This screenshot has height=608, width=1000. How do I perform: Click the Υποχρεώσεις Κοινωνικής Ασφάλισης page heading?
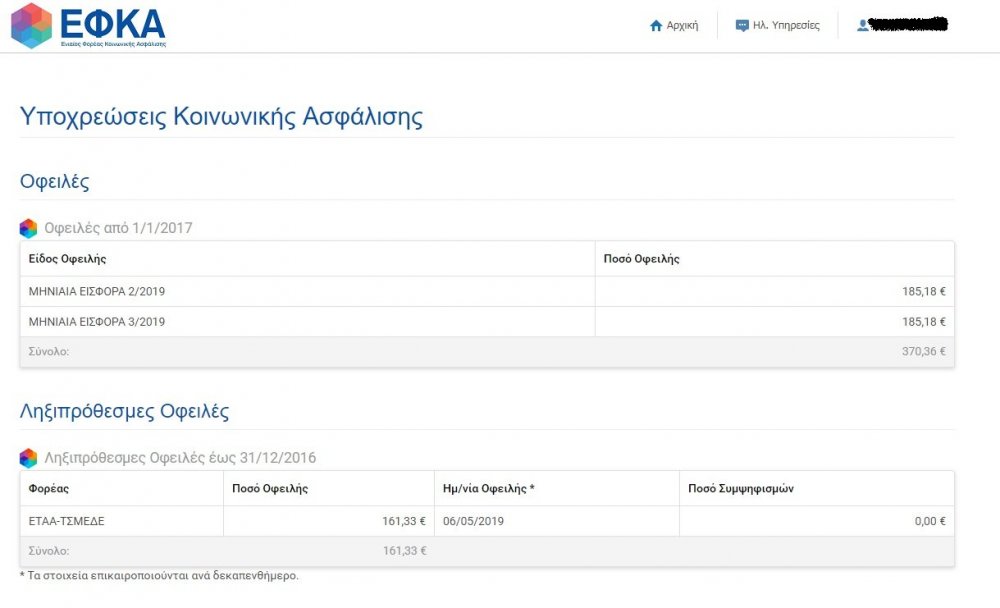221,117
